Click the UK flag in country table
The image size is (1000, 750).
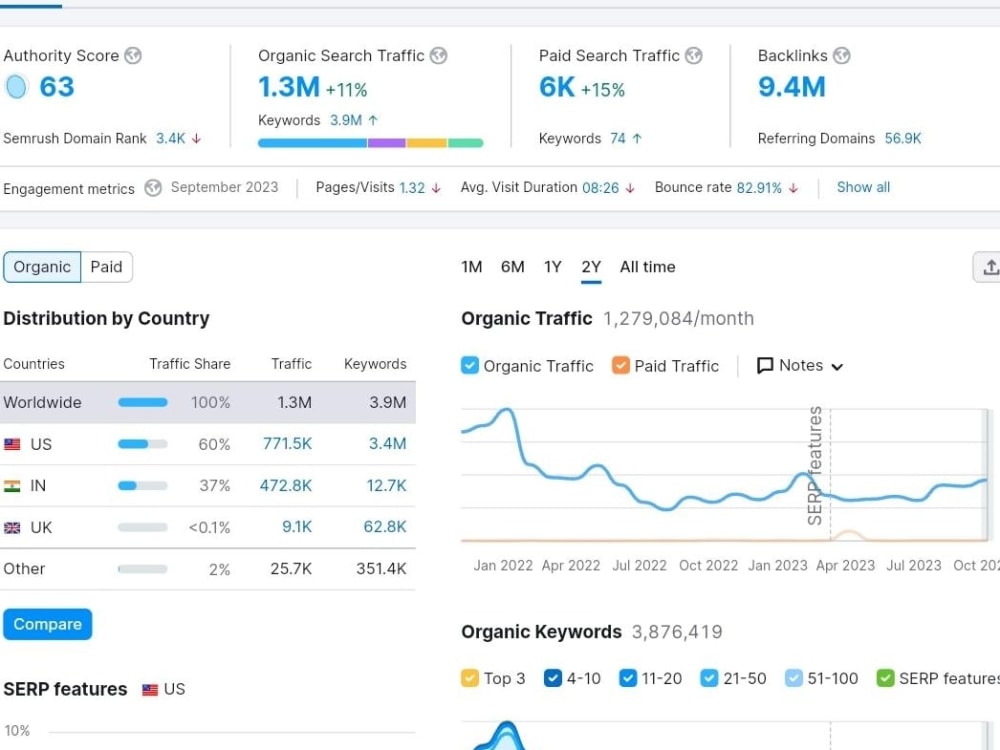coord(12,527)
